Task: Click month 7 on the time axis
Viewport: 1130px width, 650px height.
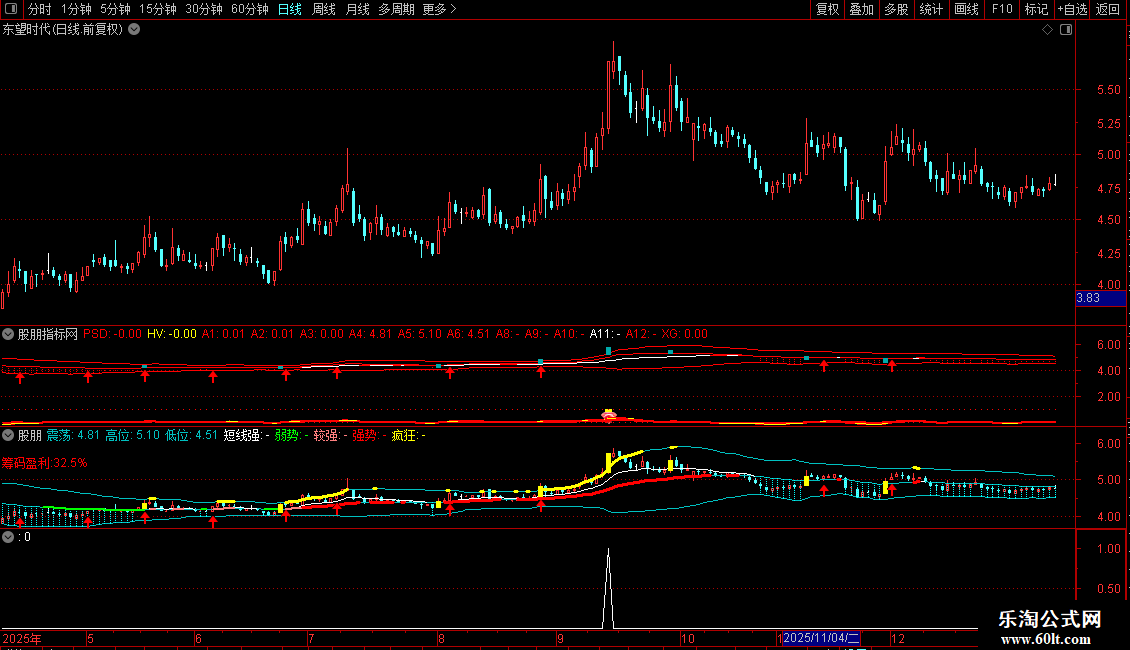Action: click(311, 638)
